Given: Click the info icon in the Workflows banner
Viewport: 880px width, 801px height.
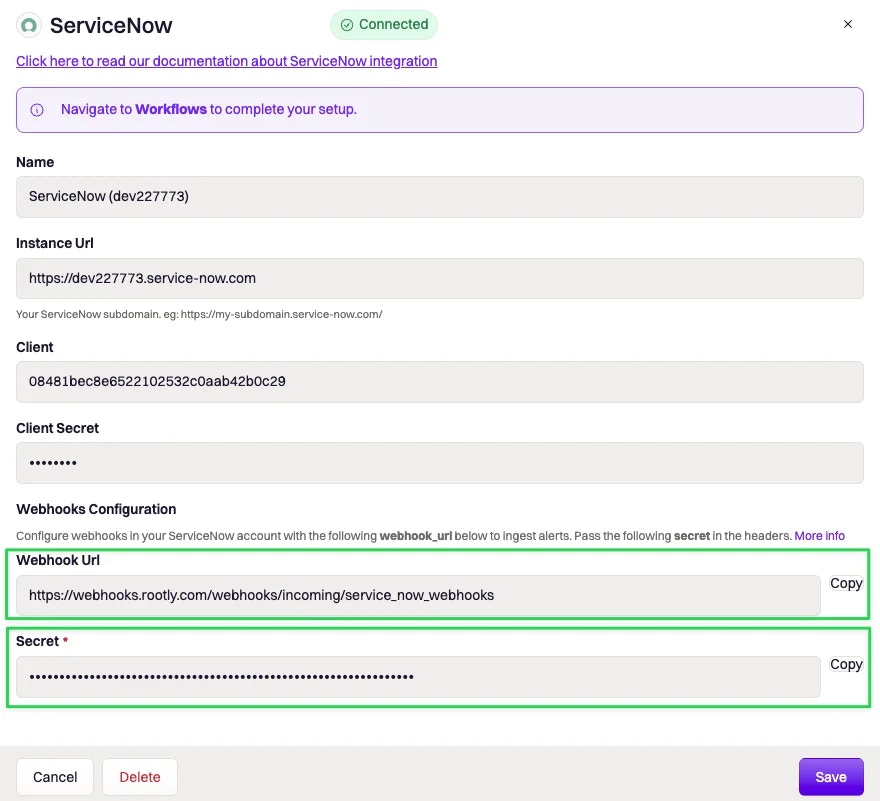Looking at the screenshot, I should pos(37,110).
